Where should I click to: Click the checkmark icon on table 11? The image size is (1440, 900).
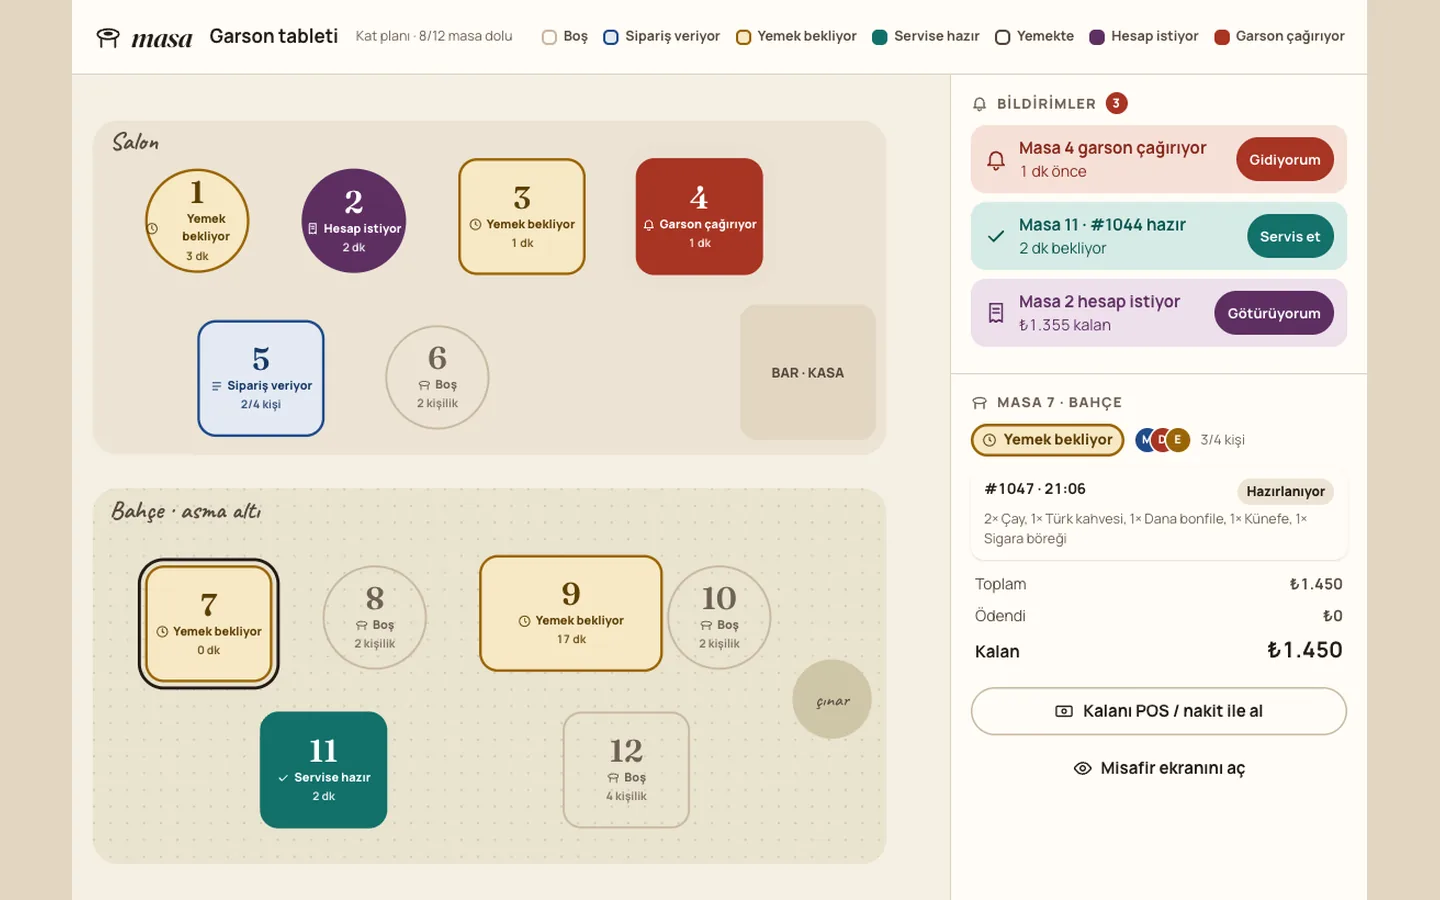coord(283,778)
